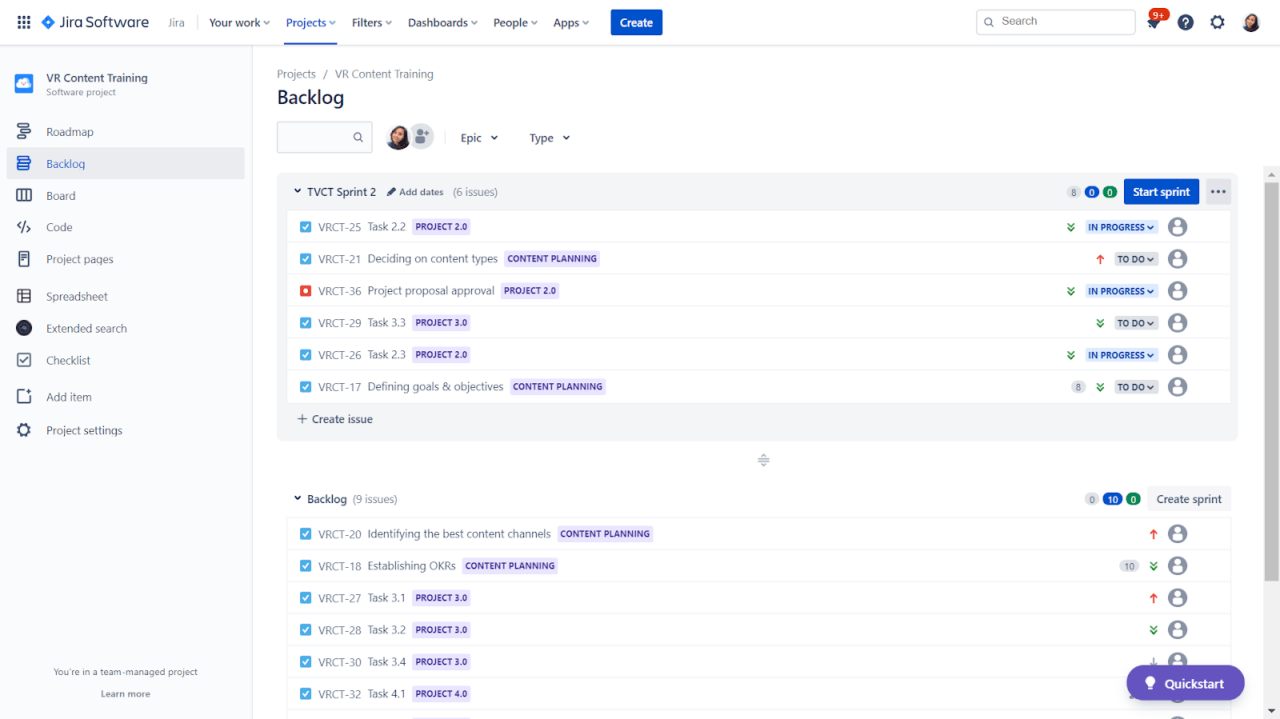Click the Create sprint button
Image resolution: width=1280 pixels, height=719 pixels.
pyautogui.click(x=1188, y=498)
